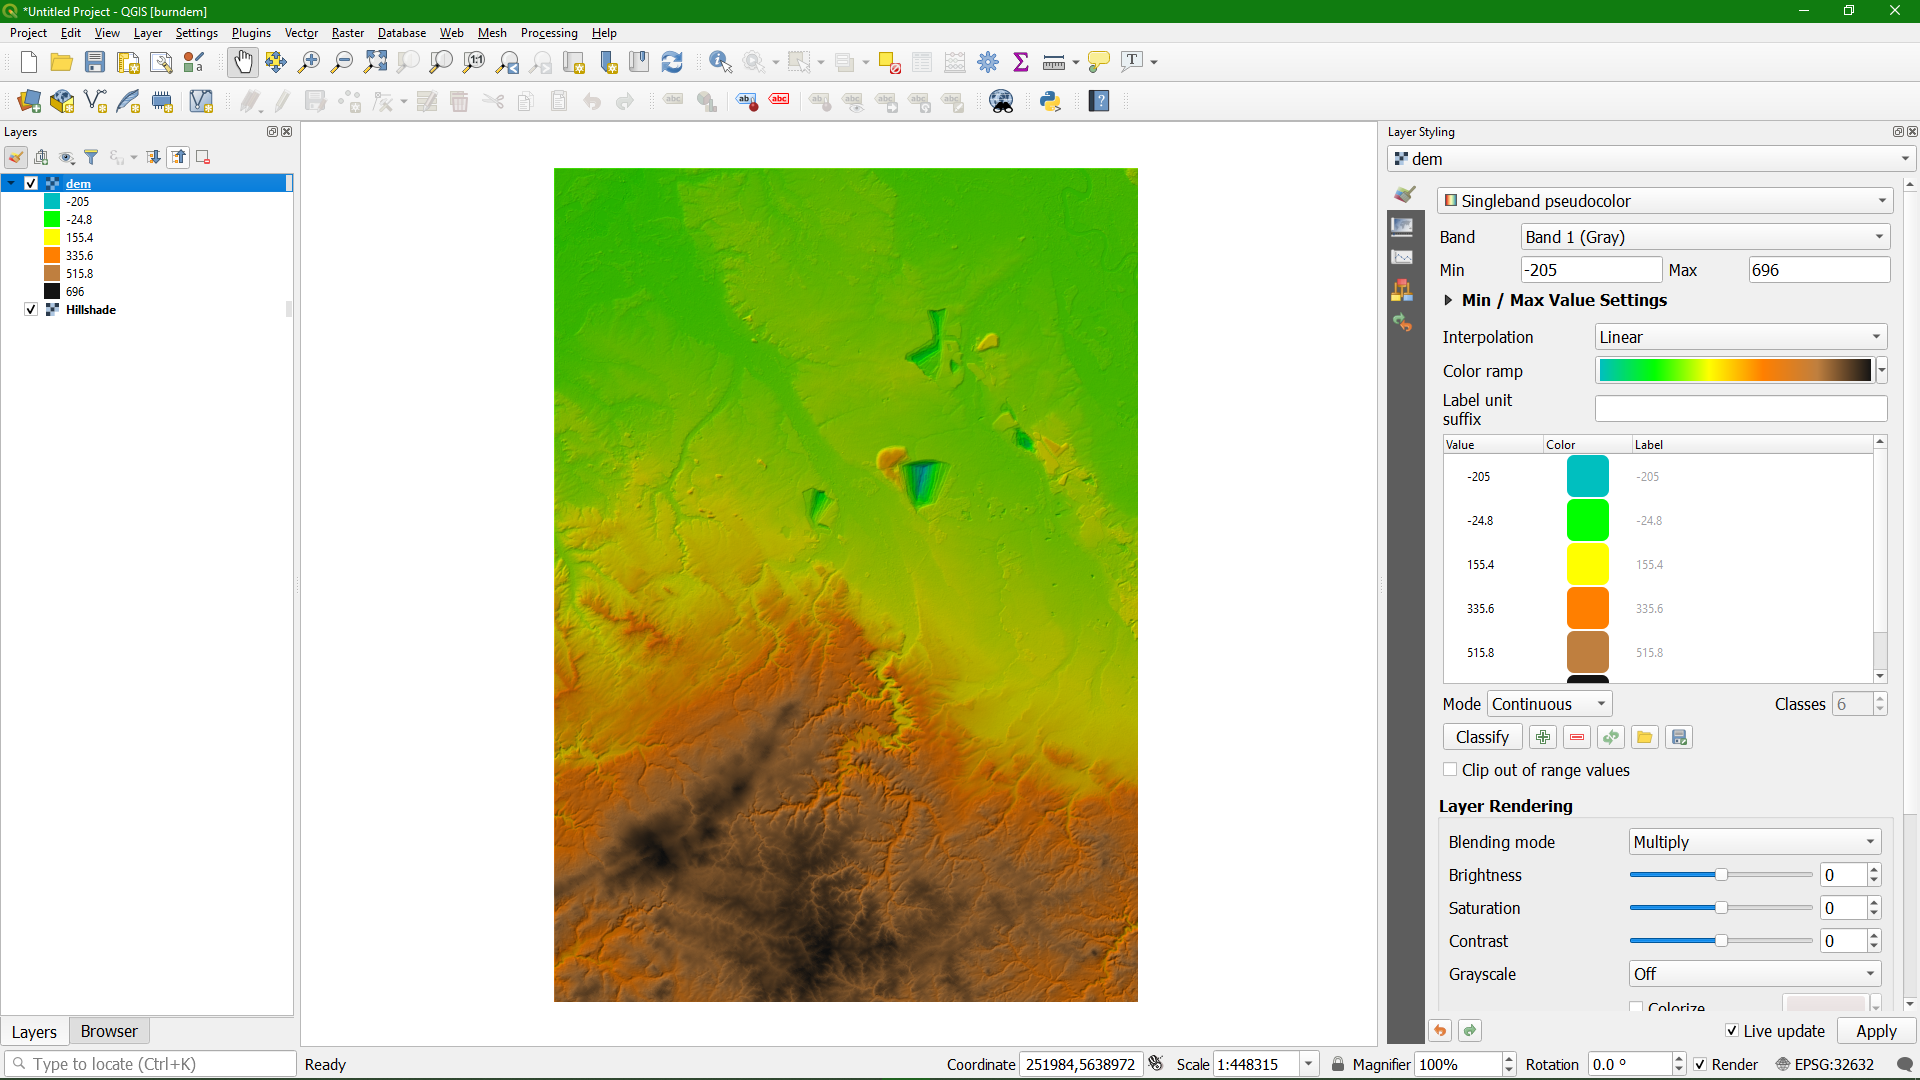Collapse the dem layer legend tree
The height and width of the screenshot is (1080, 1920).
11,184
